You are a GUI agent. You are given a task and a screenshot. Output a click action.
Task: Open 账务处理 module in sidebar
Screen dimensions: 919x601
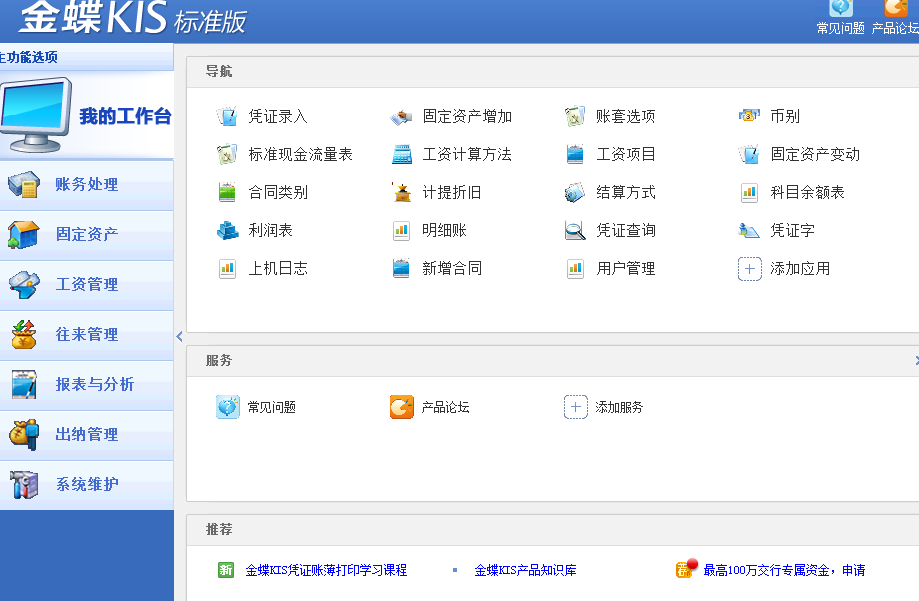[x=87, y=185]
